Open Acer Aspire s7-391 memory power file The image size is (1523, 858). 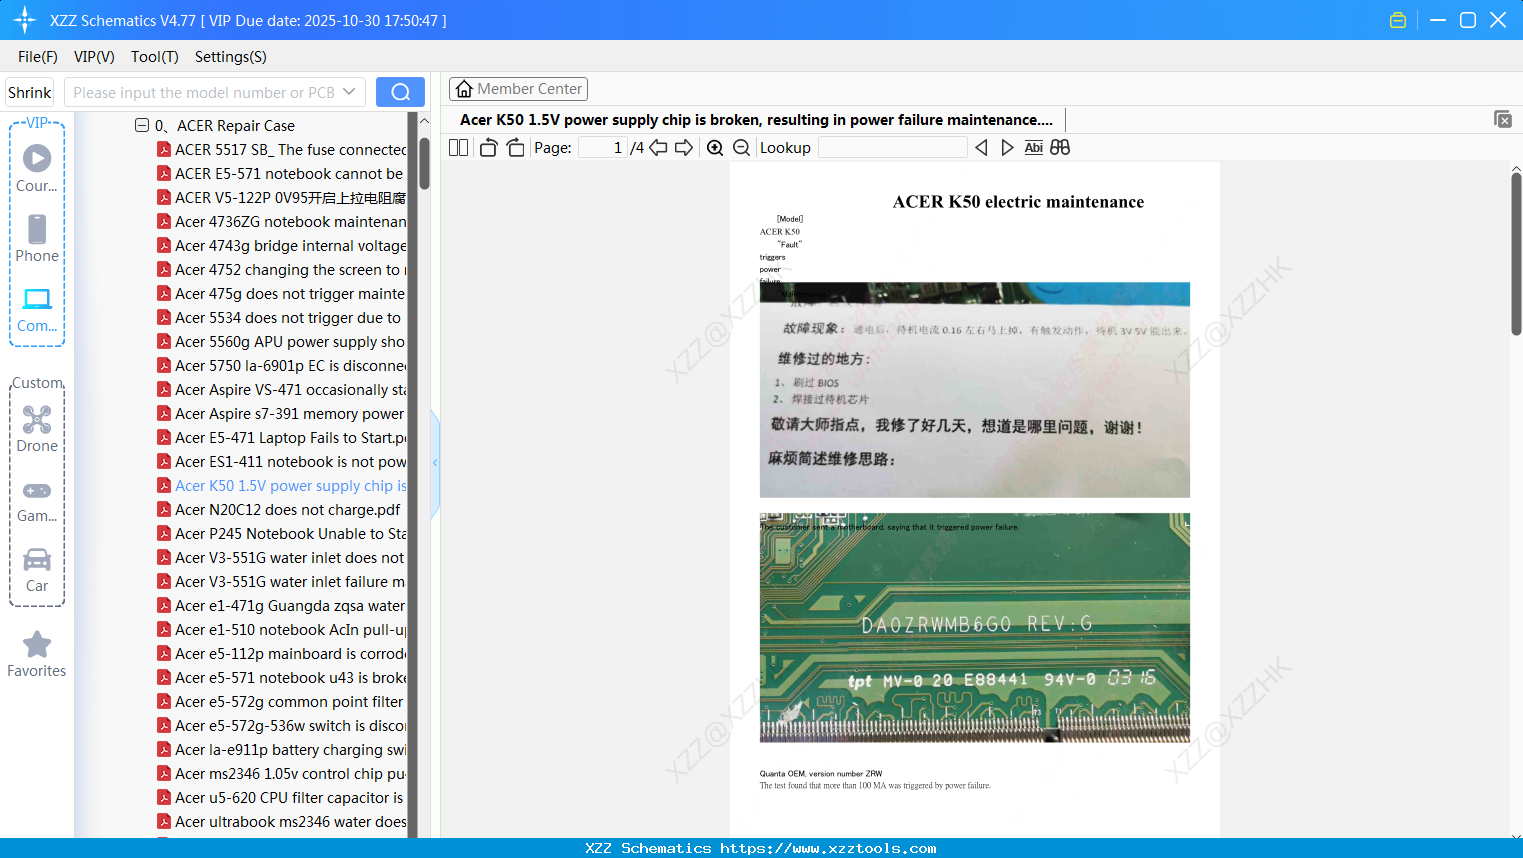click(x=290, y=413)
